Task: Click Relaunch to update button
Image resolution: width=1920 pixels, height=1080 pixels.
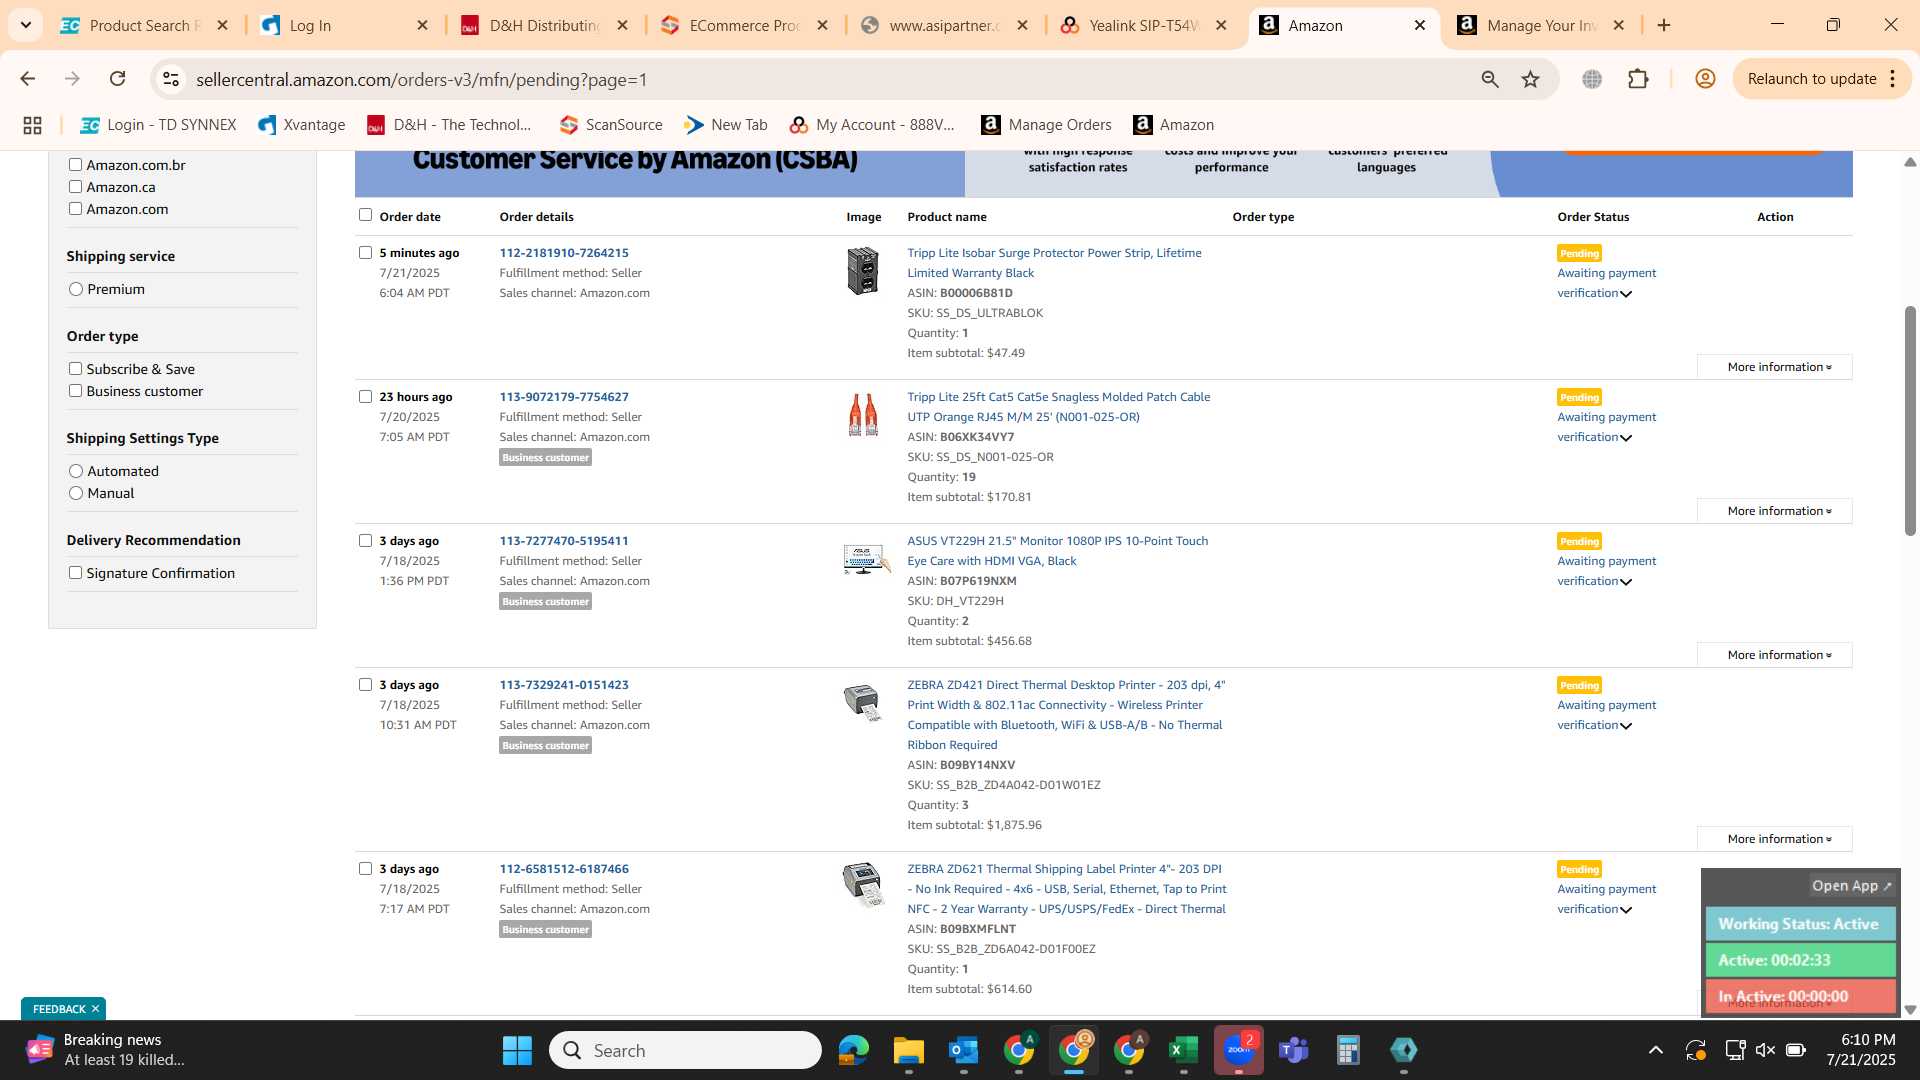Action: click(1811, 79)
